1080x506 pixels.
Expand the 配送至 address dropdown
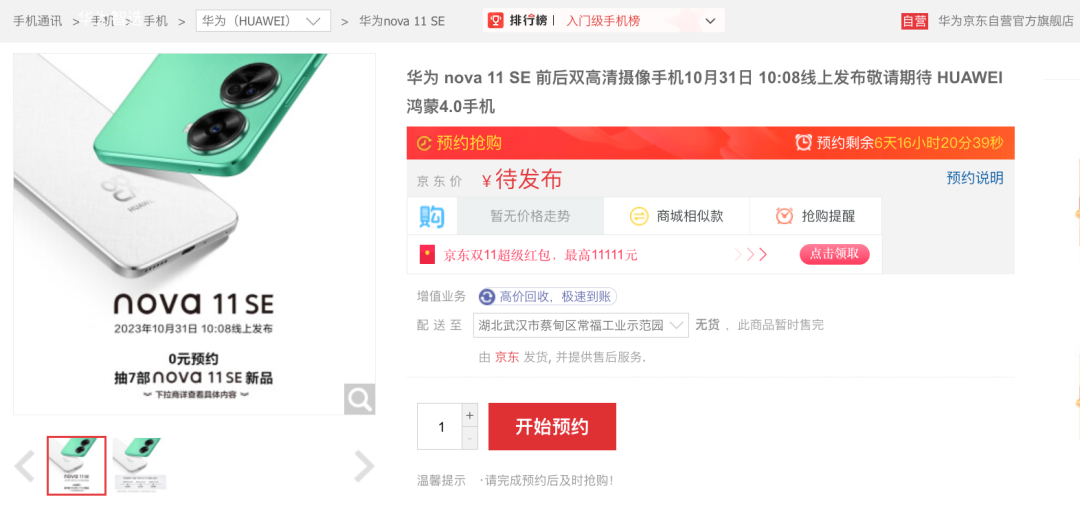[x=581, y=325]
